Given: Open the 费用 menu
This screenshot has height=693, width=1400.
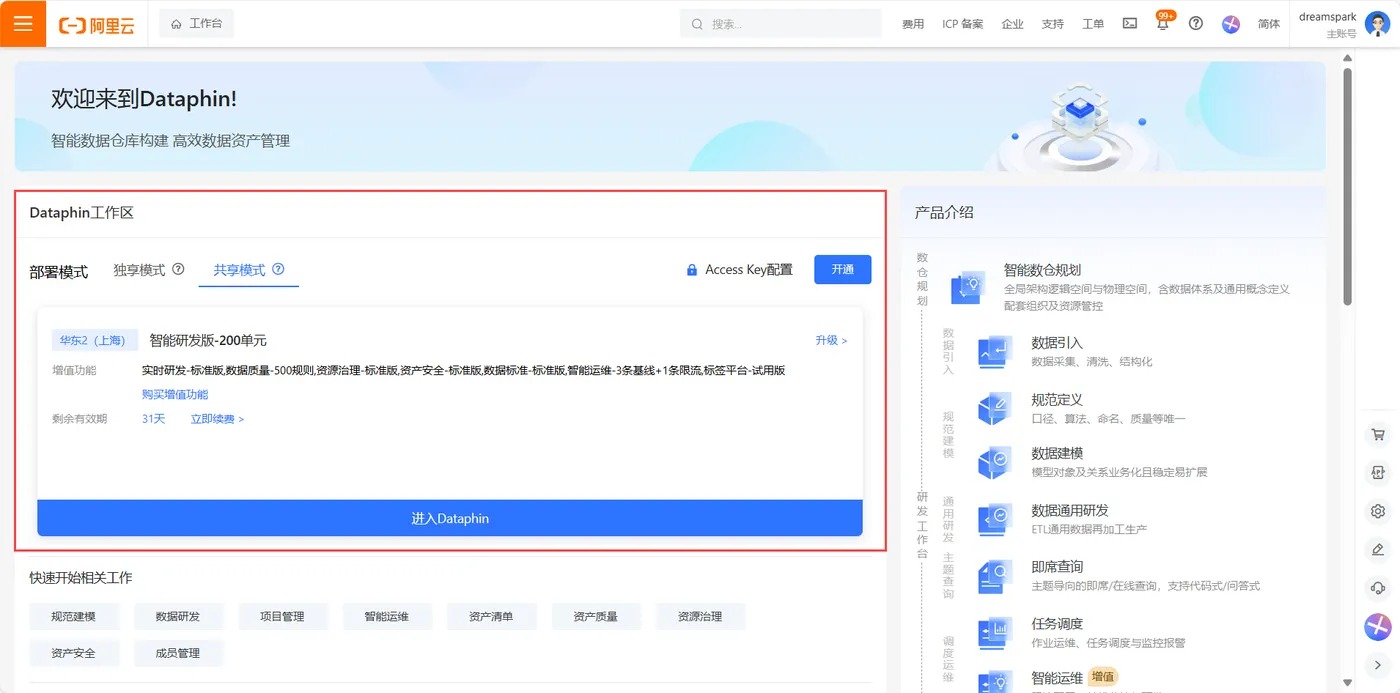Looking at the screenshot, I should (913, 24).
